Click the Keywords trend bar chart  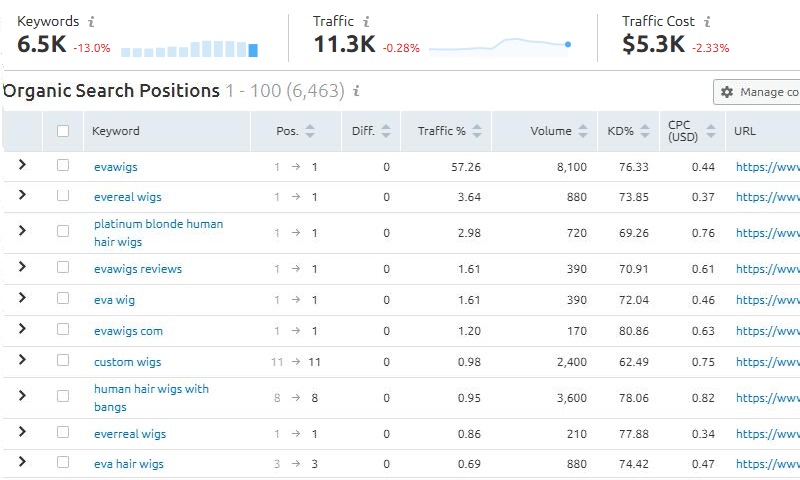189,49
